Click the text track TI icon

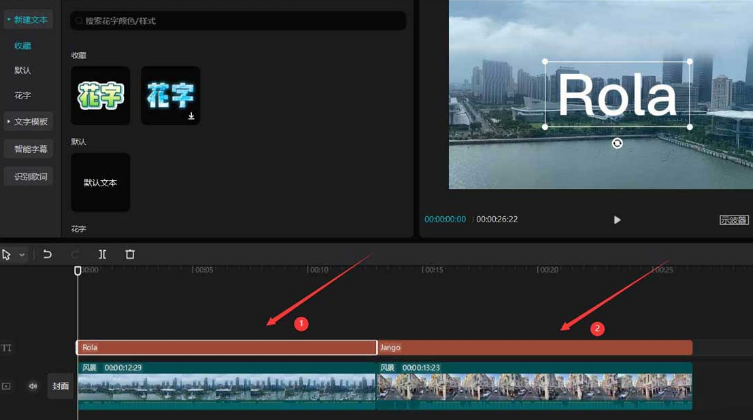6,348
